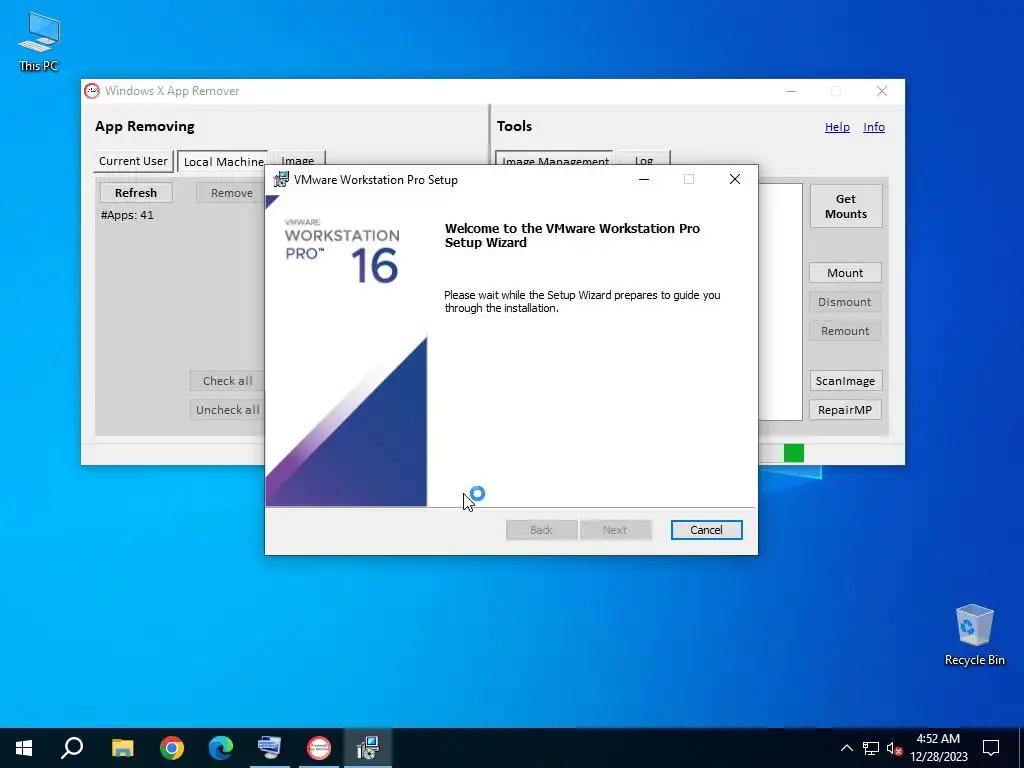Click the Dismount button under Tools
Screen dimensions: 1024x768
pyautogui.click(x=845, y=302)
